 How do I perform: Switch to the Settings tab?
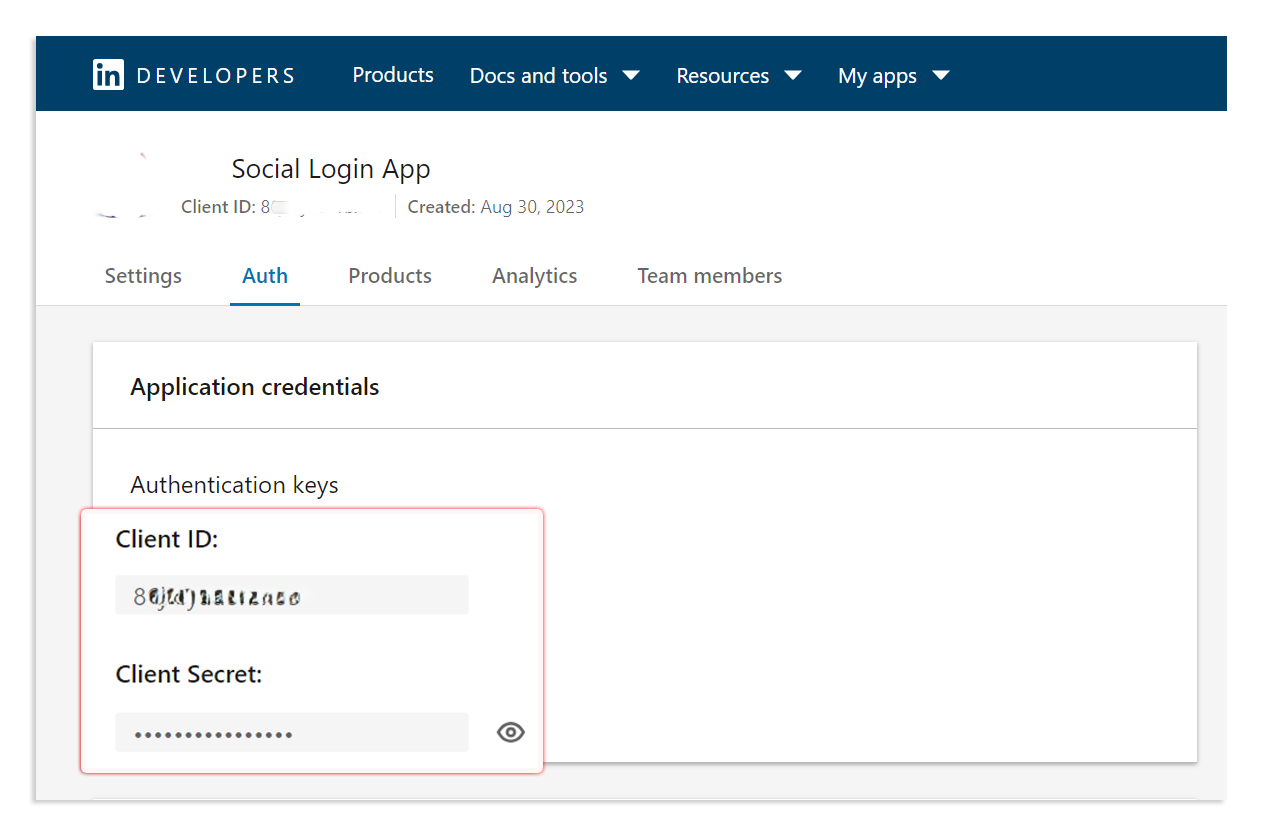142,275
